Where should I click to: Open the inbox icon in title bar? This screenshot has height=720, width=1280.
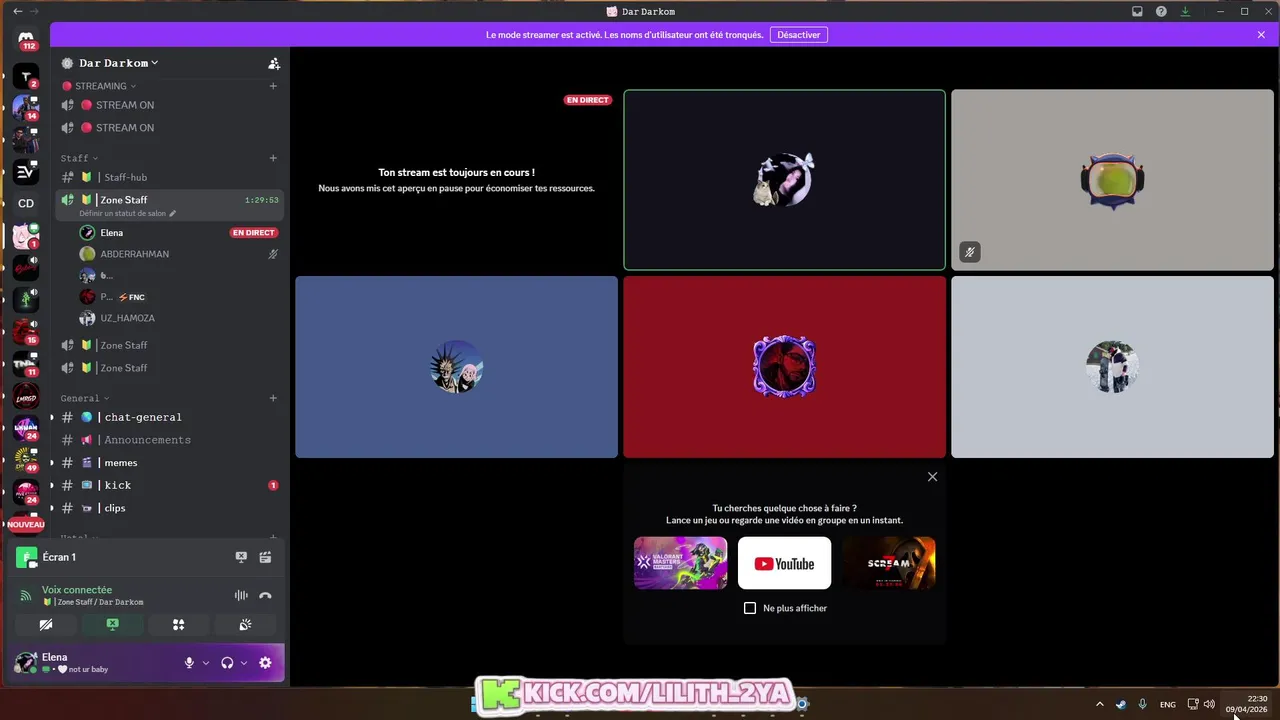(1137, 11)
